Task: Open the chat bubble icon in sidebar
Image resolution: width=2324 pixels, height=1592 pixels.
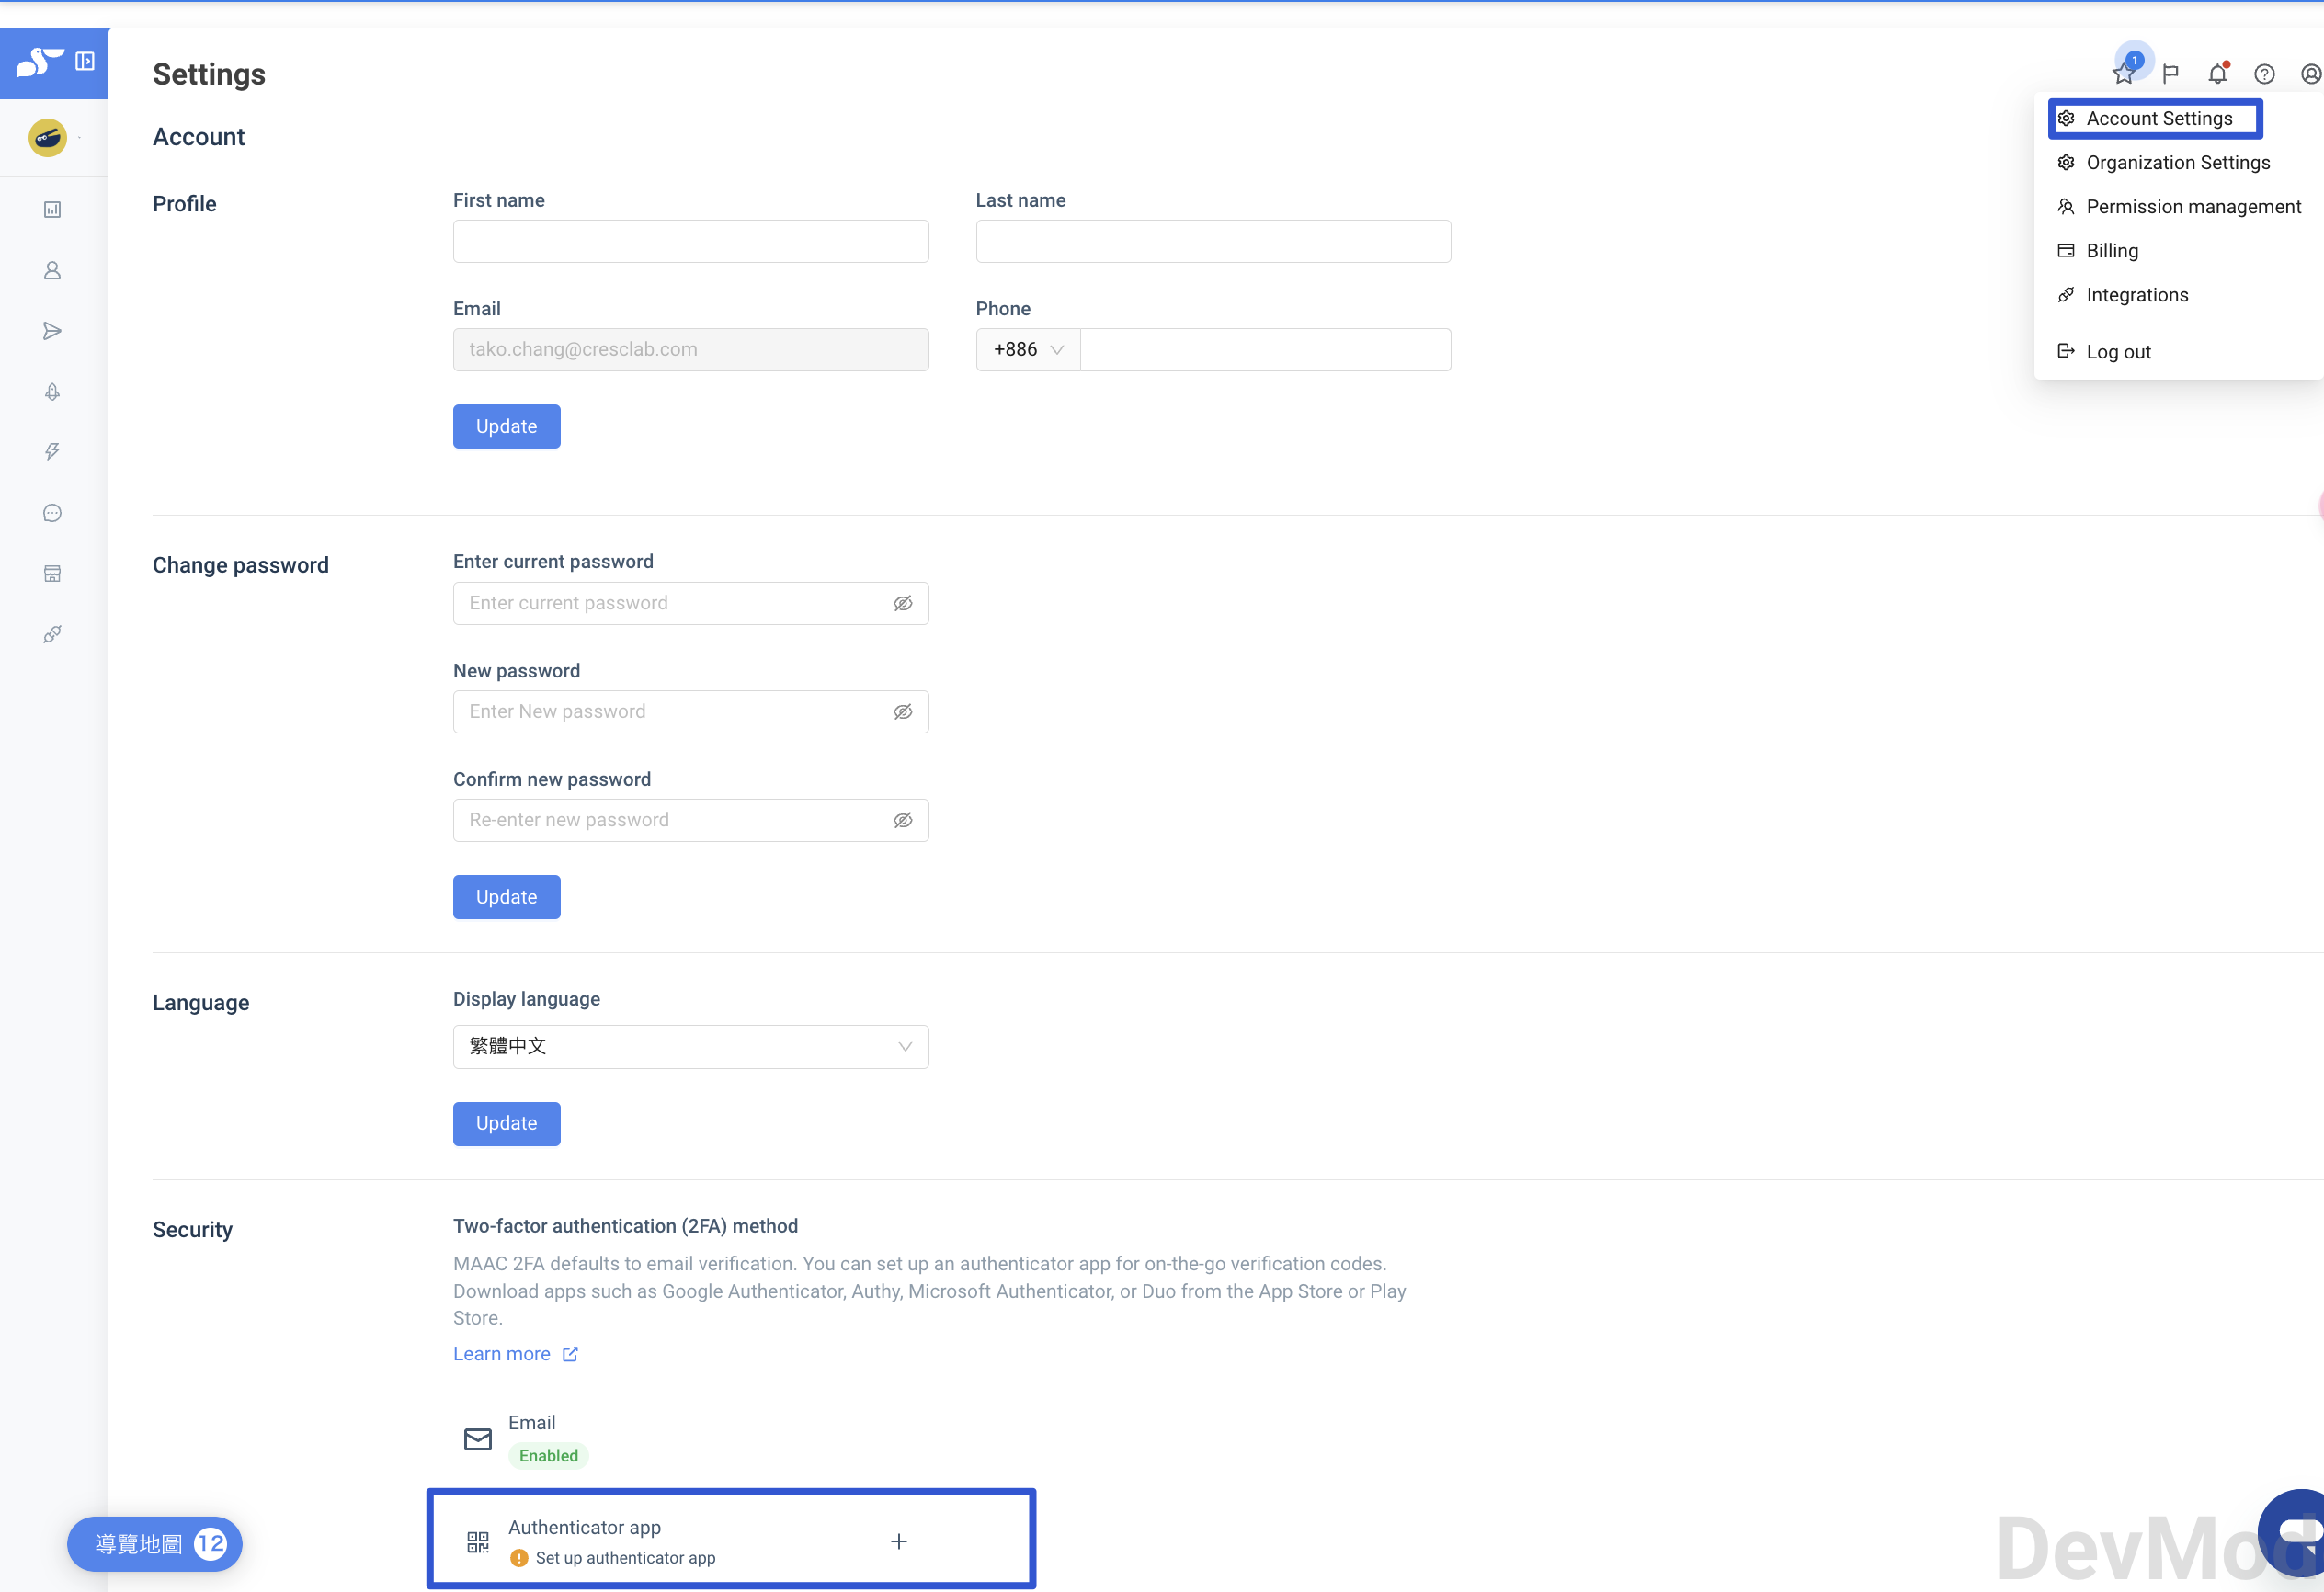Action: [x=53, y=513]
